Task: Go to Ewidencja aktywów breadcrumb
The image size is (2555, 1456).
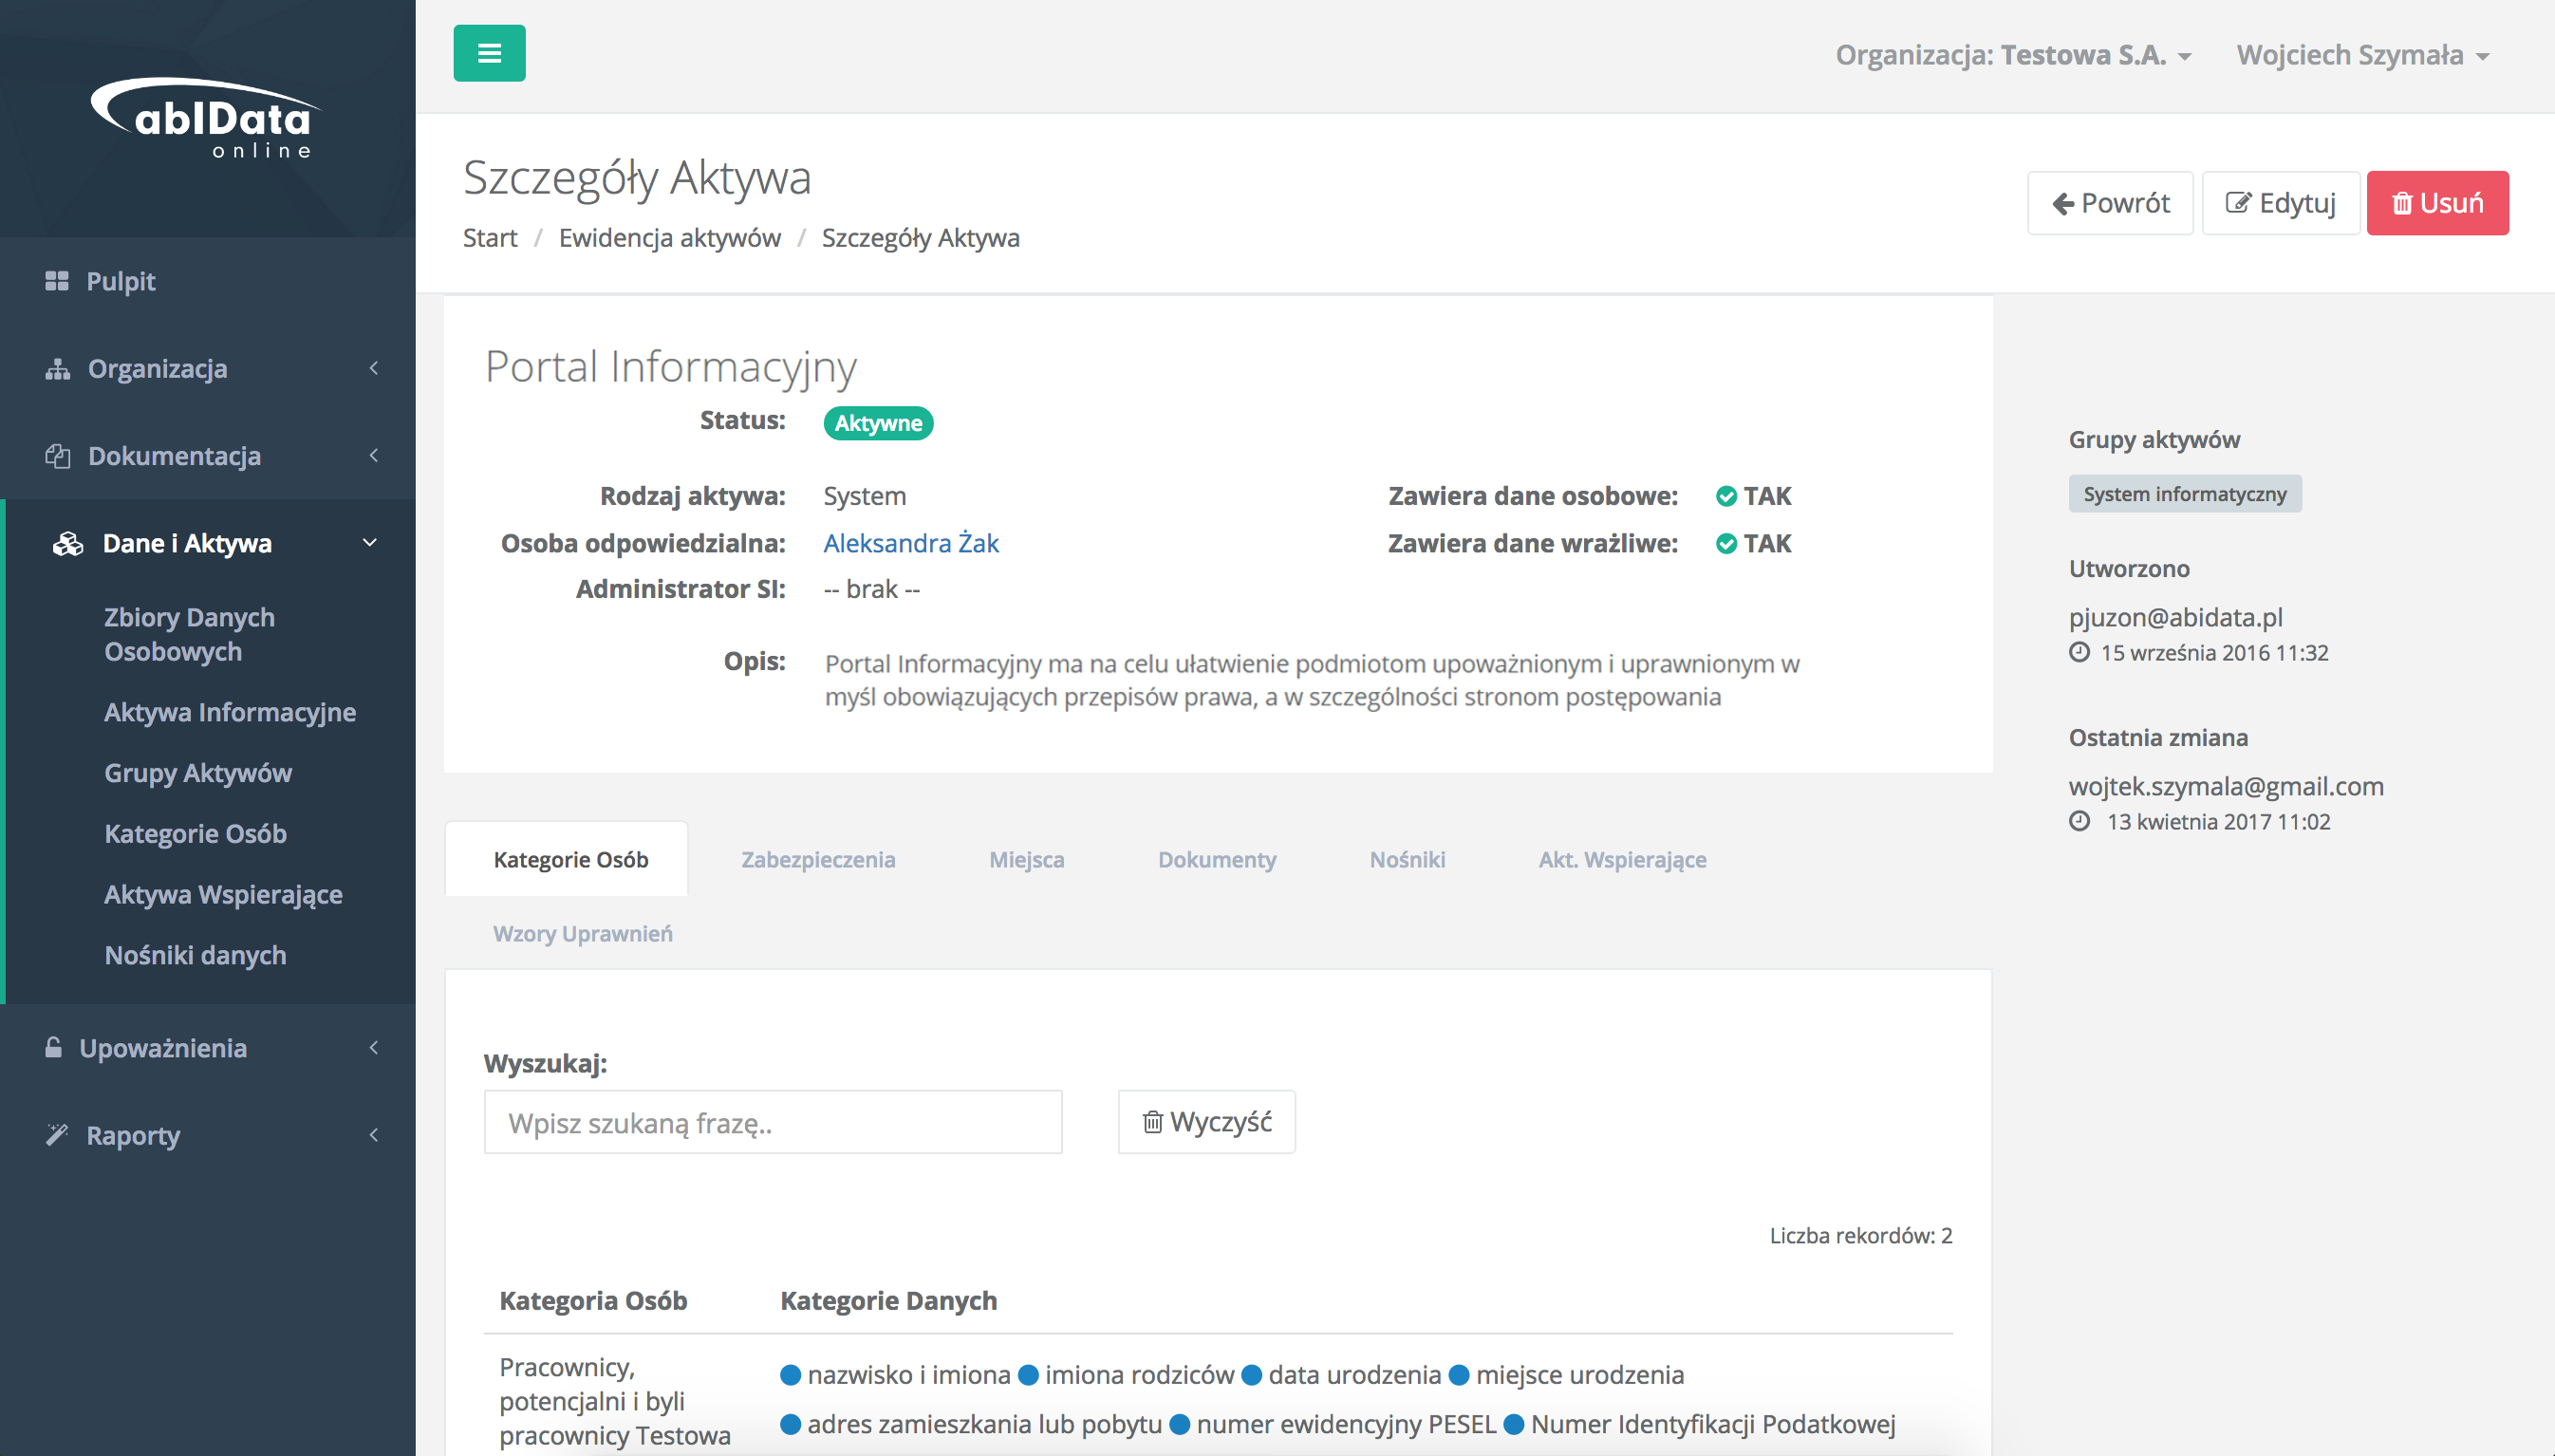Action: (x=670, y=238)
